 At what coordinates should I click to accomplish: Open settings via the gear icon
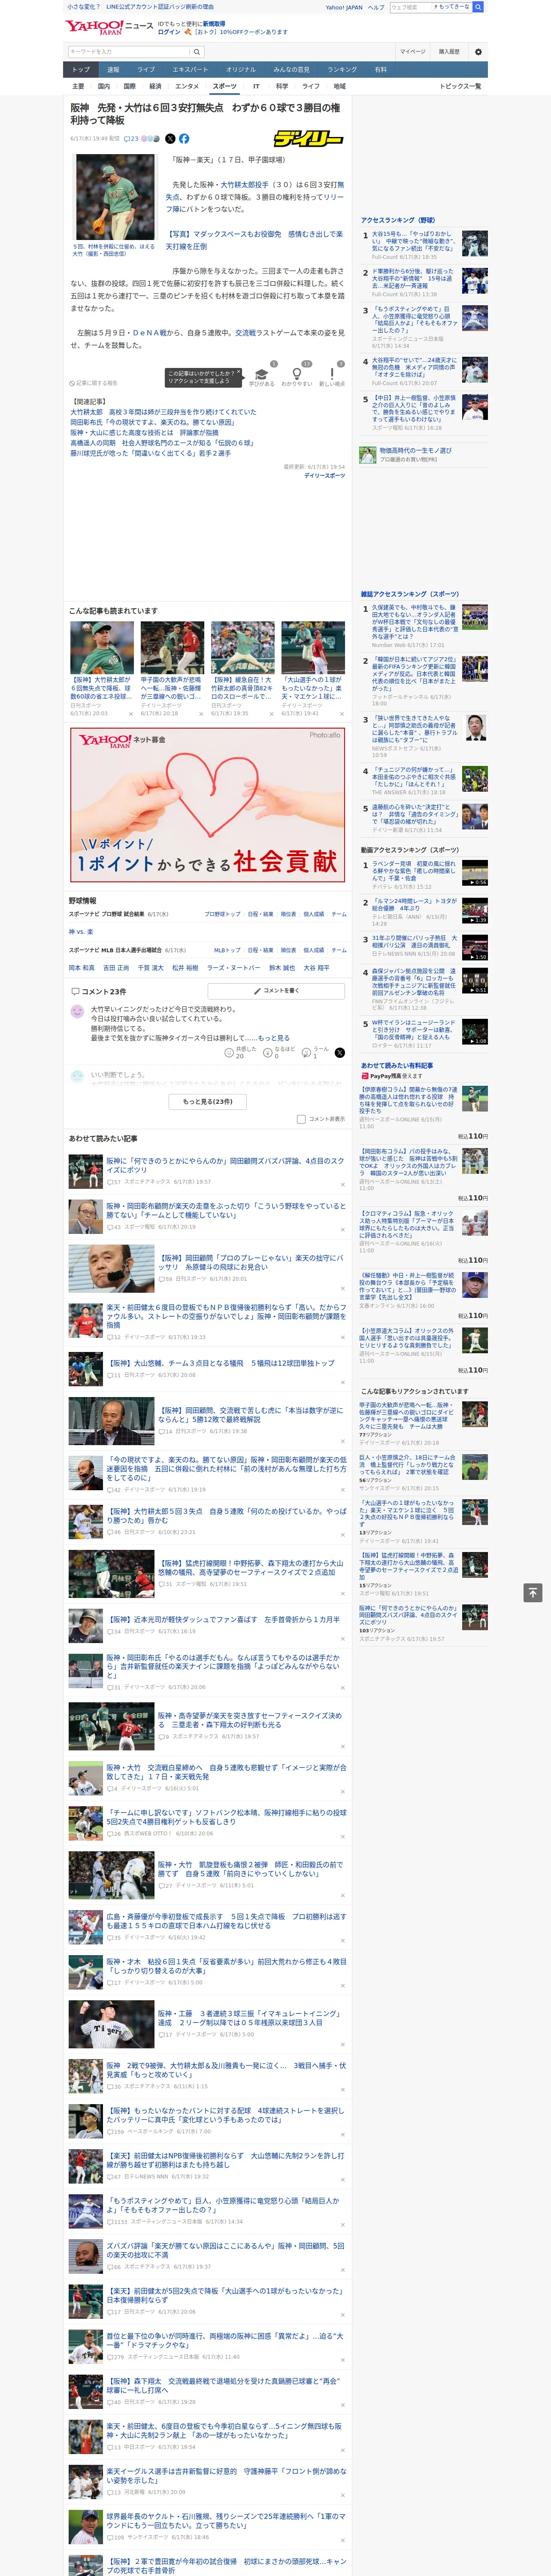(478, 52)
